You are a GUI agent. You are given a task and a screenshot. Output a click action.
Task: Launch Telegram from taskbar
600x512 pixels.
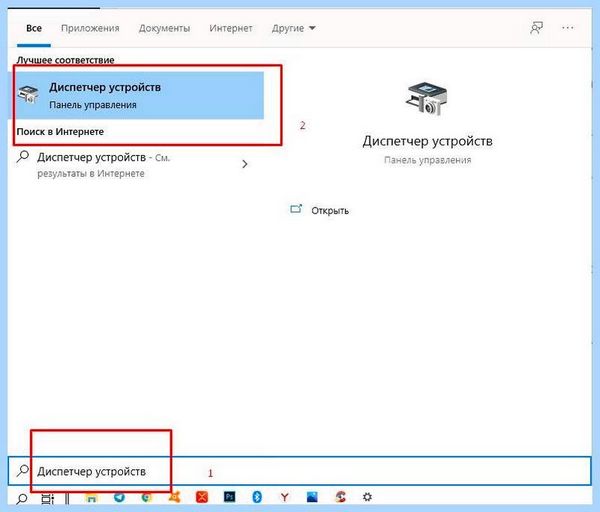[119, 497]
